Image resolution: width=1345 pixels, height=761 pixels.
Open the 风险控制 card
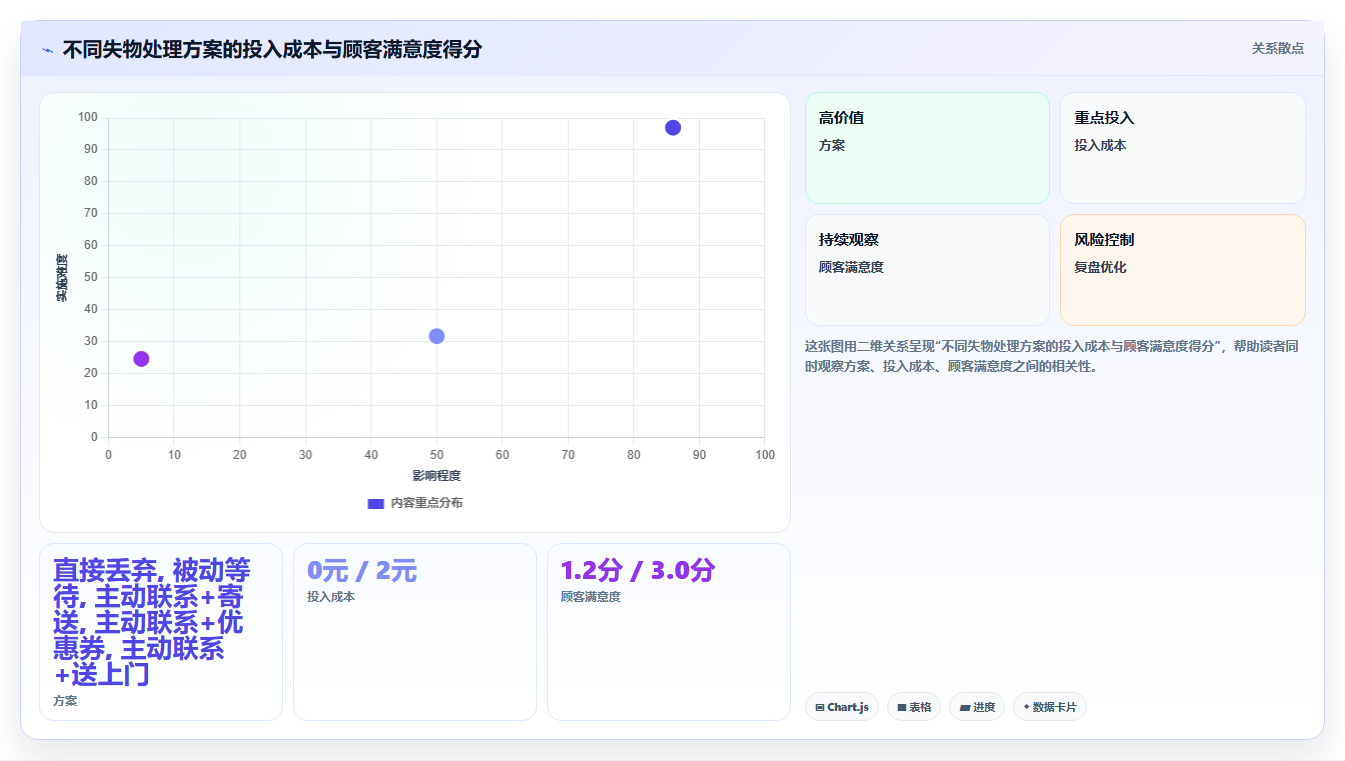point(1182,270)
